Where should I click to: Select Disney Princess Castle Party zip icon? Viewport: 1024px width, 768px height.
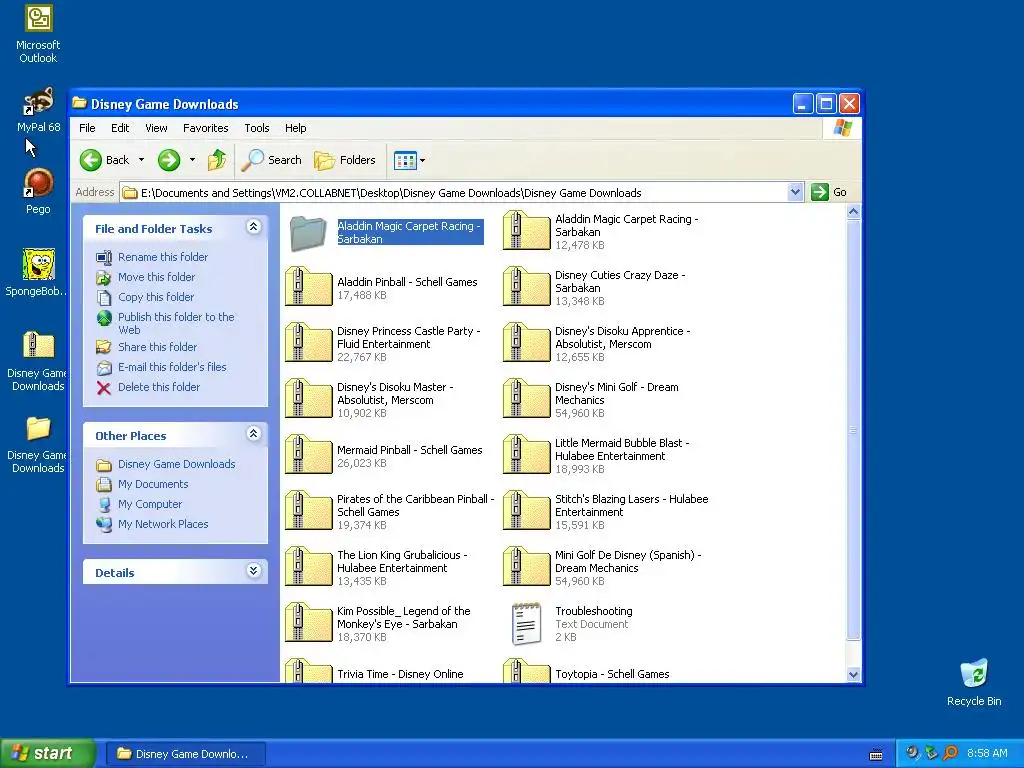(309, 342)
